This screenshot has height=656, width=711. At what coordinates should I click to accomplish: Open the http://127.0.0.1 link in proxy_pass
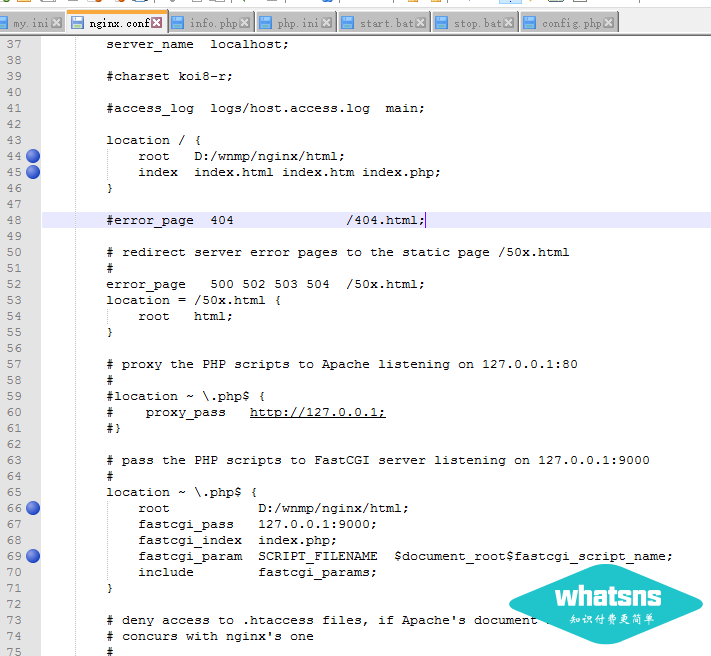click(317, 412)
